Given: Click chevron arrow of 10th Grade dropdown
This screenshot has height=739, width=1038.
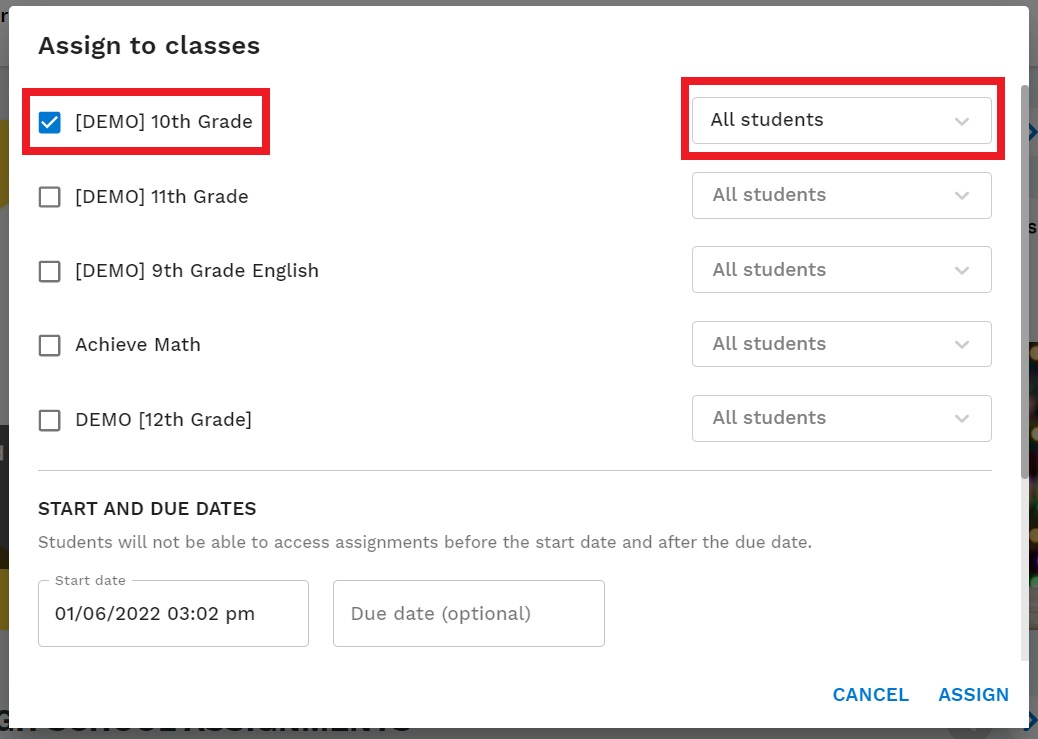Looking at the screenshot, I should pos(962,121).
